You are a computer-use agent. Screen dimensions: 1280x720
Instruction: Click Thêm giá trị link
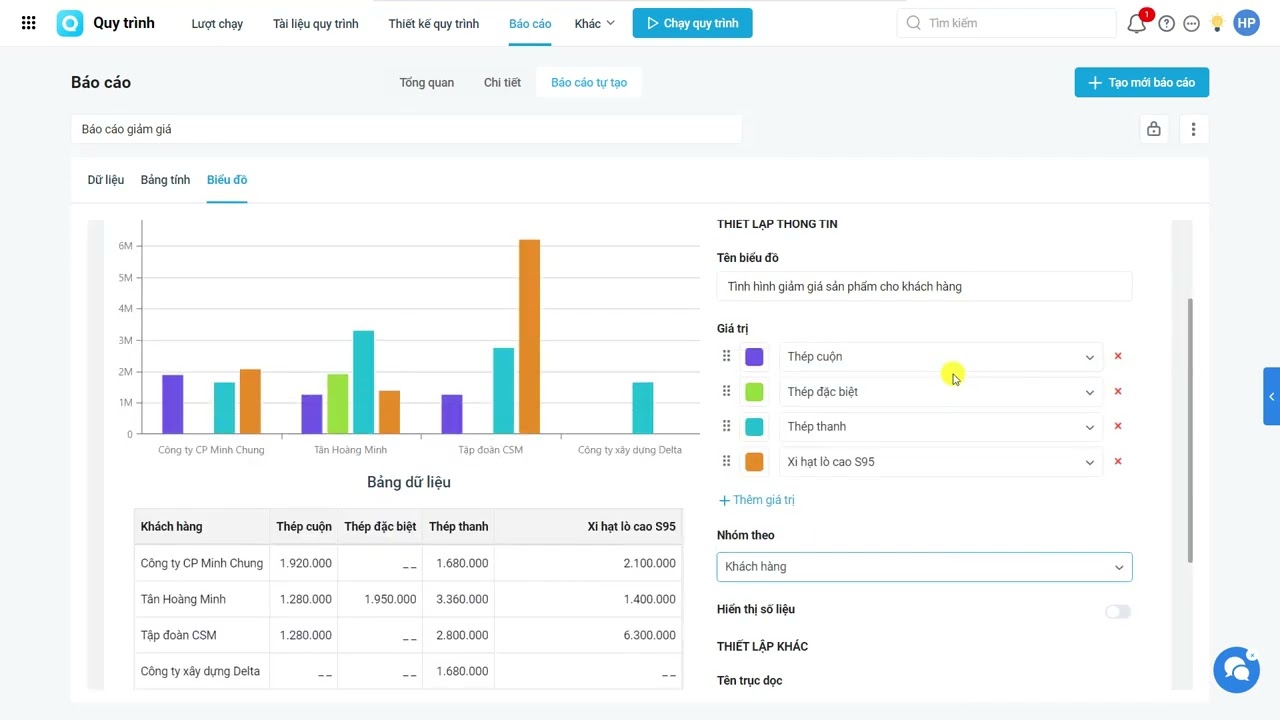(757, 500)
